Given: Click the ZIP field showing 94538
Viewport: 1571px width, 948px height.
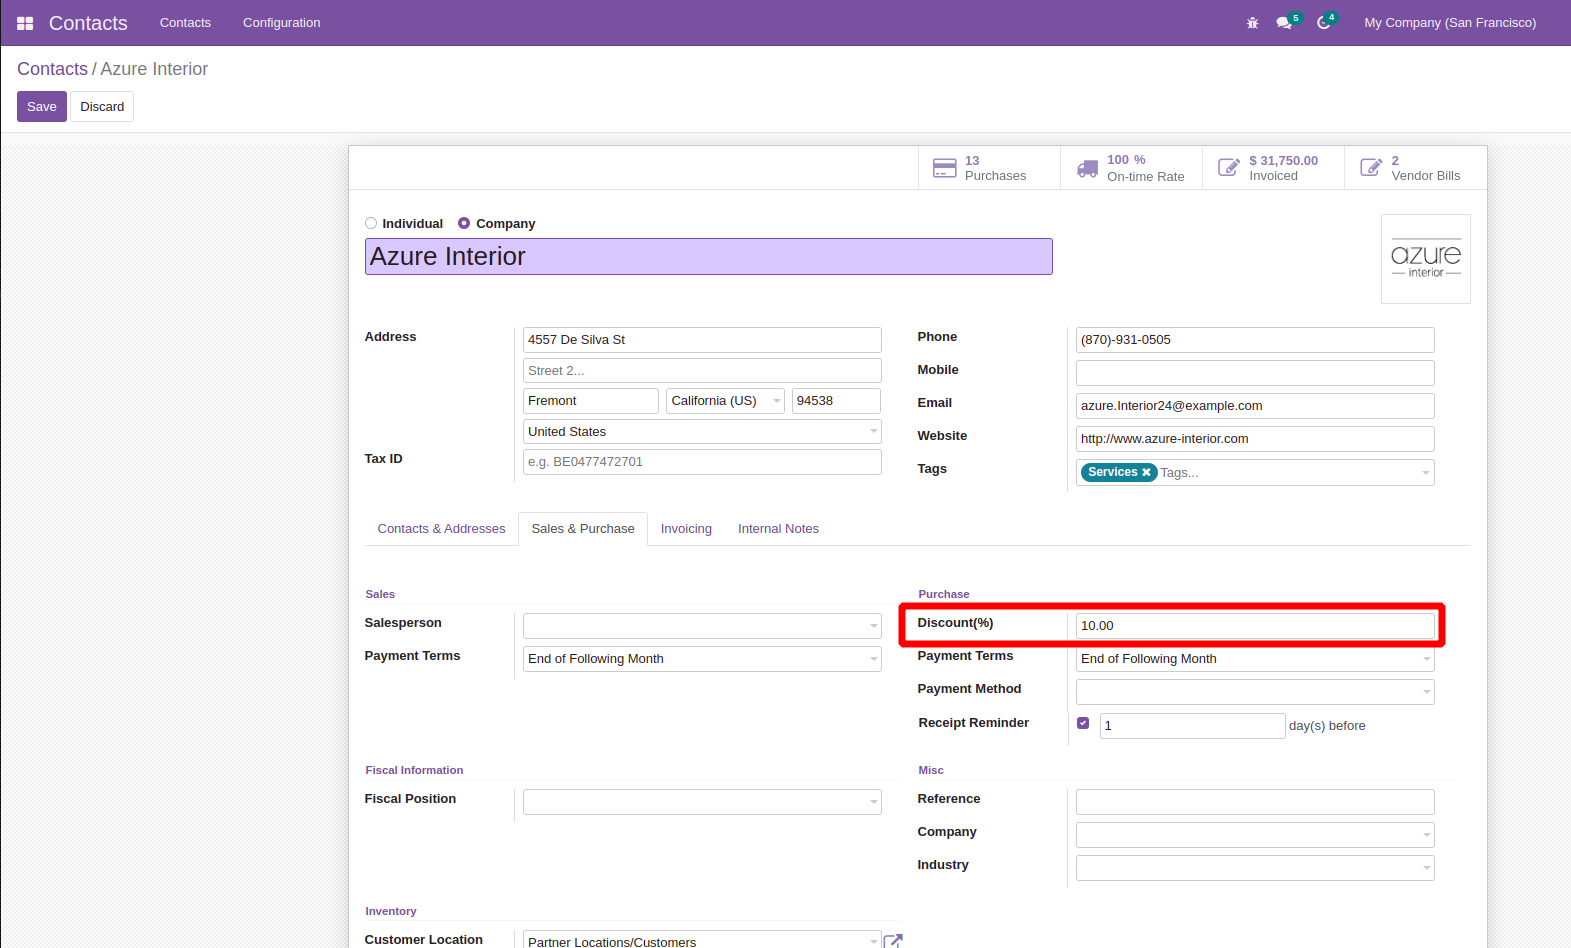Looking at the screenshot, I should (x=836, y=401).
